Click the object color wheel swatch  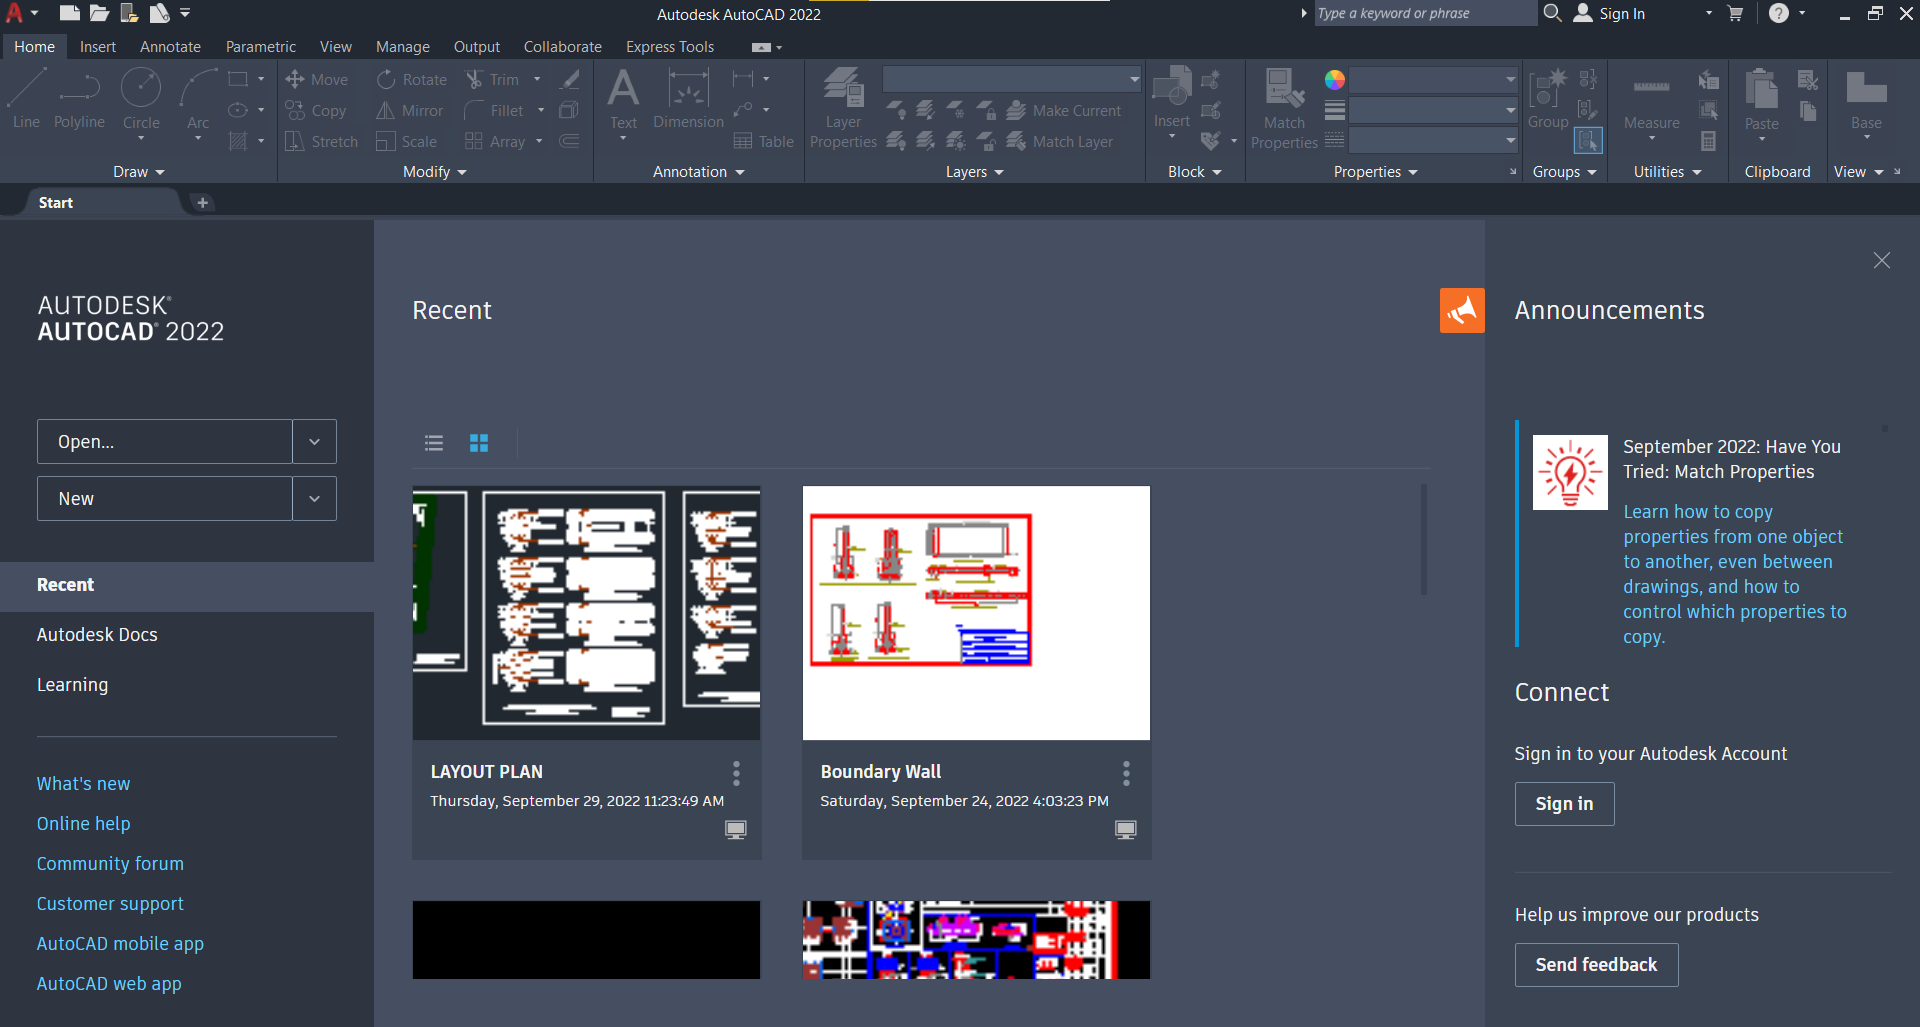tap(1335, 80)
